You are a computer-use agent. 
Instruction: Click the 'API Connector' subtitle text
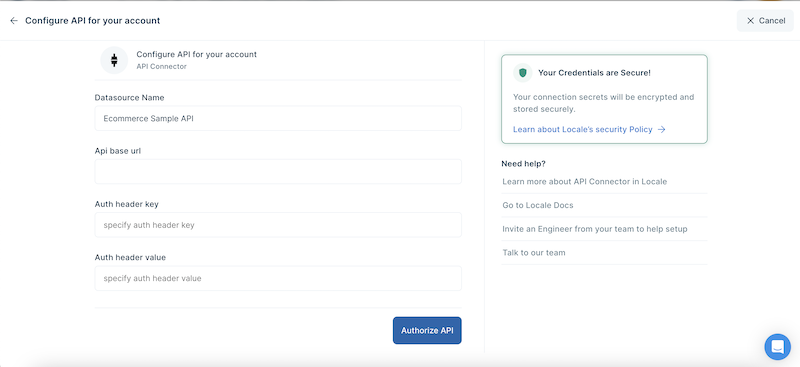pyautogui.click(x=161, y=66)
